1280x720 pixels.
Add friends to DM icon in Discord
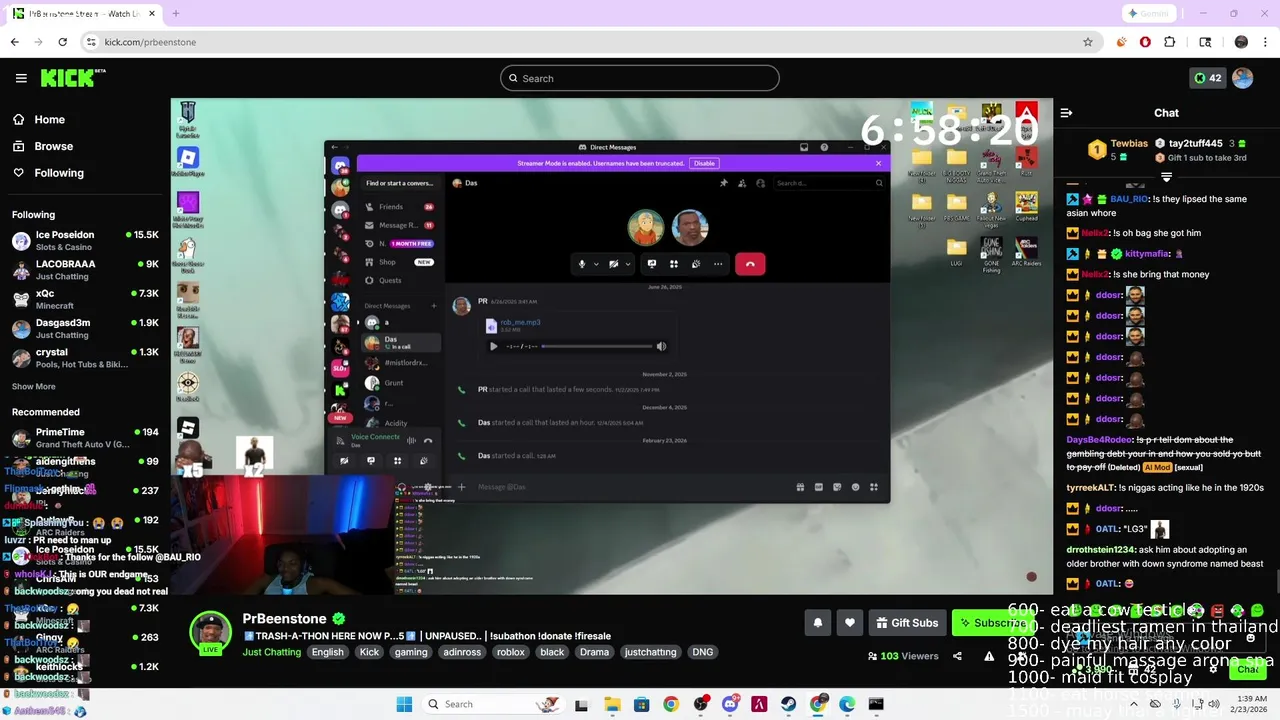(x=742, y=183)
